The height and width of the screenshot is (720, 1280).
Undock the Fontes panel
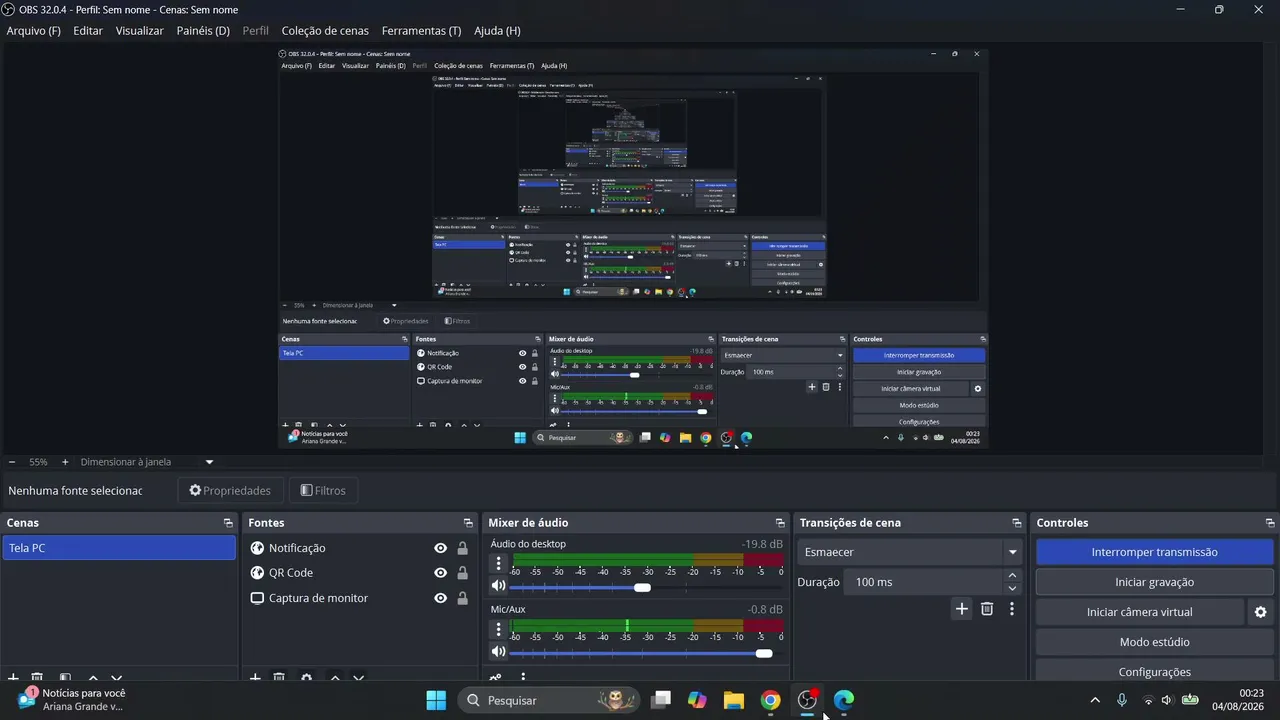[x=468, y=523]
